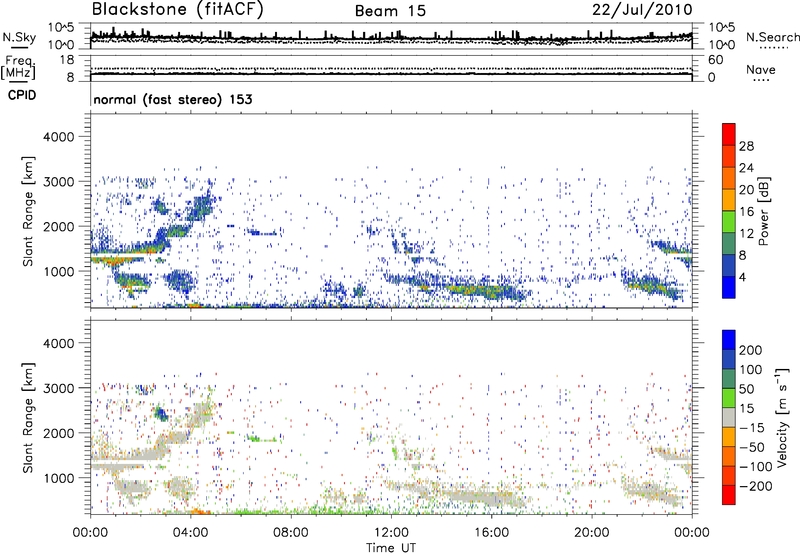Select the "Power [dB]" colorbar title
The width and height of the screenshot is (800, 554).
(763, 211)
